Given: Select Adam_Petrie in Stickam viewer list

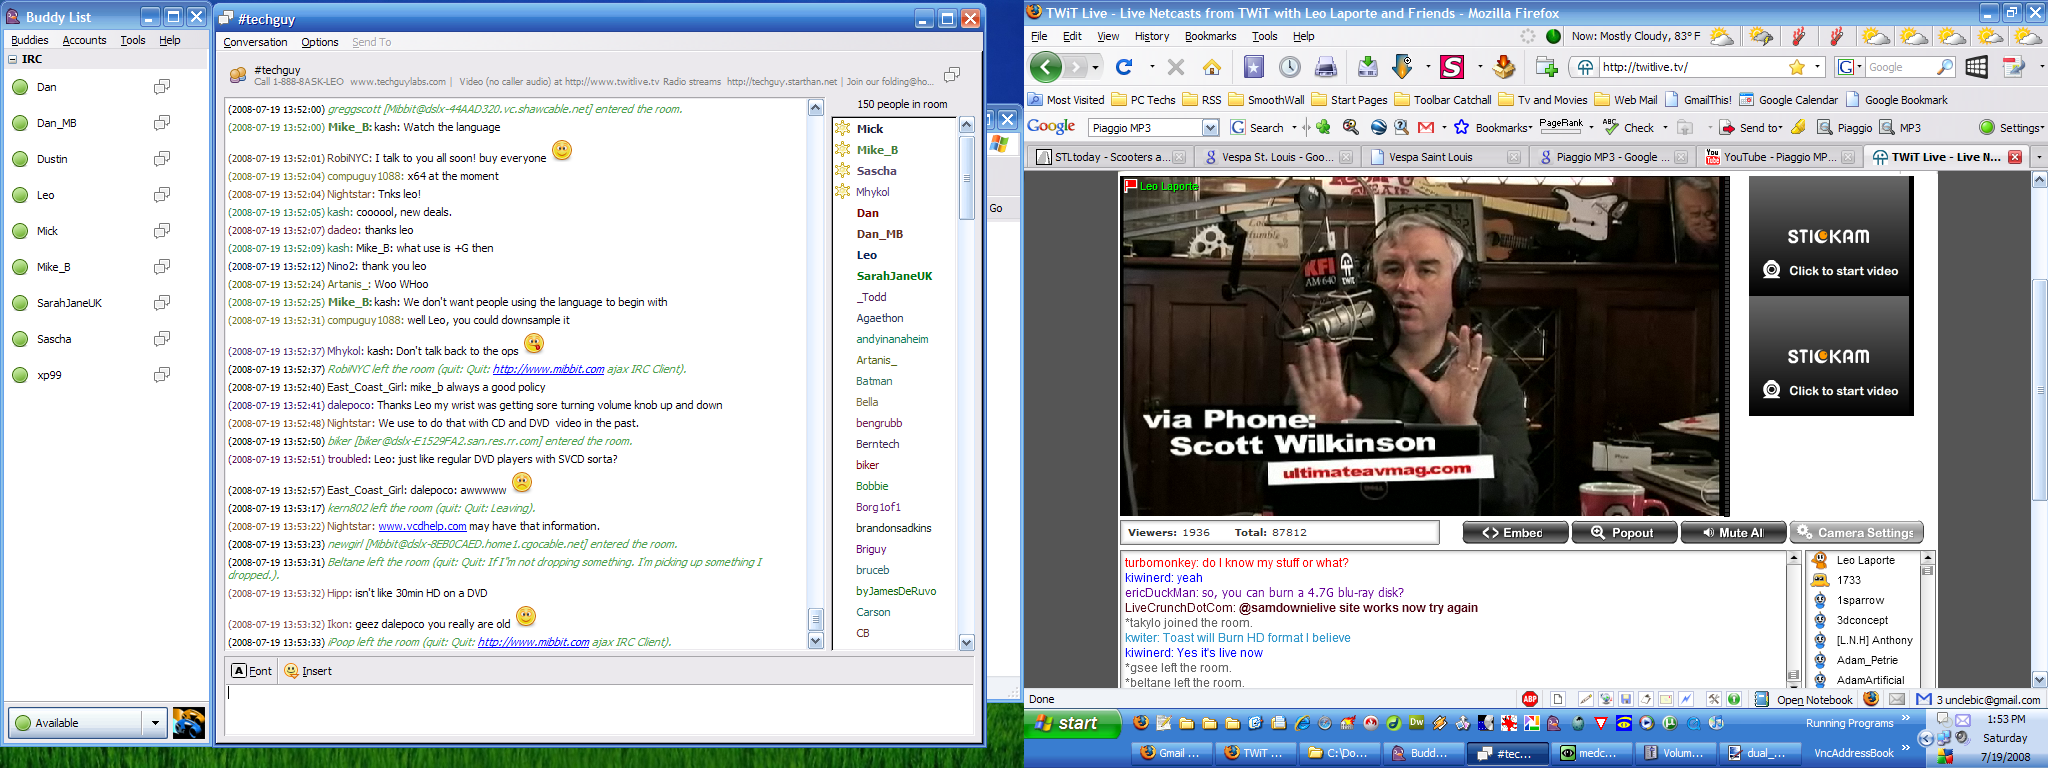Looking at the screenshot, I should [x=1866, y=660].
